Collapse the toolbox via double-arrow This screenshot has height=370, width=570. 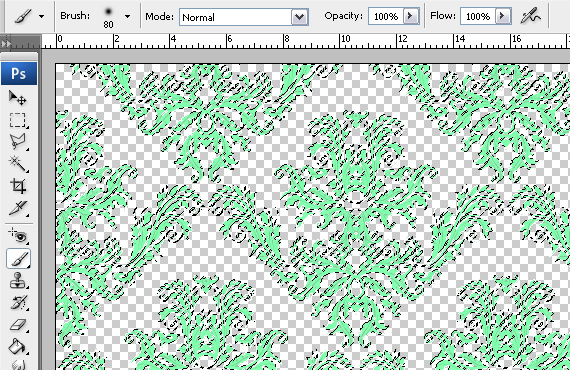(6, 44)
